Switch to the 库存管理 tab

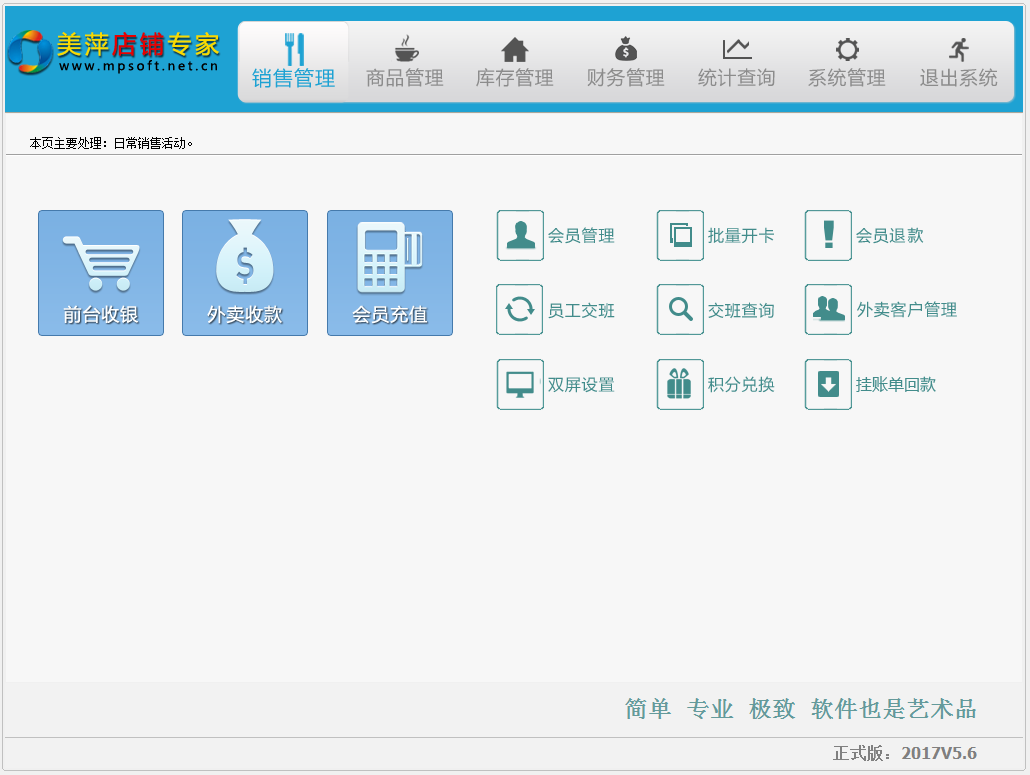515,62
